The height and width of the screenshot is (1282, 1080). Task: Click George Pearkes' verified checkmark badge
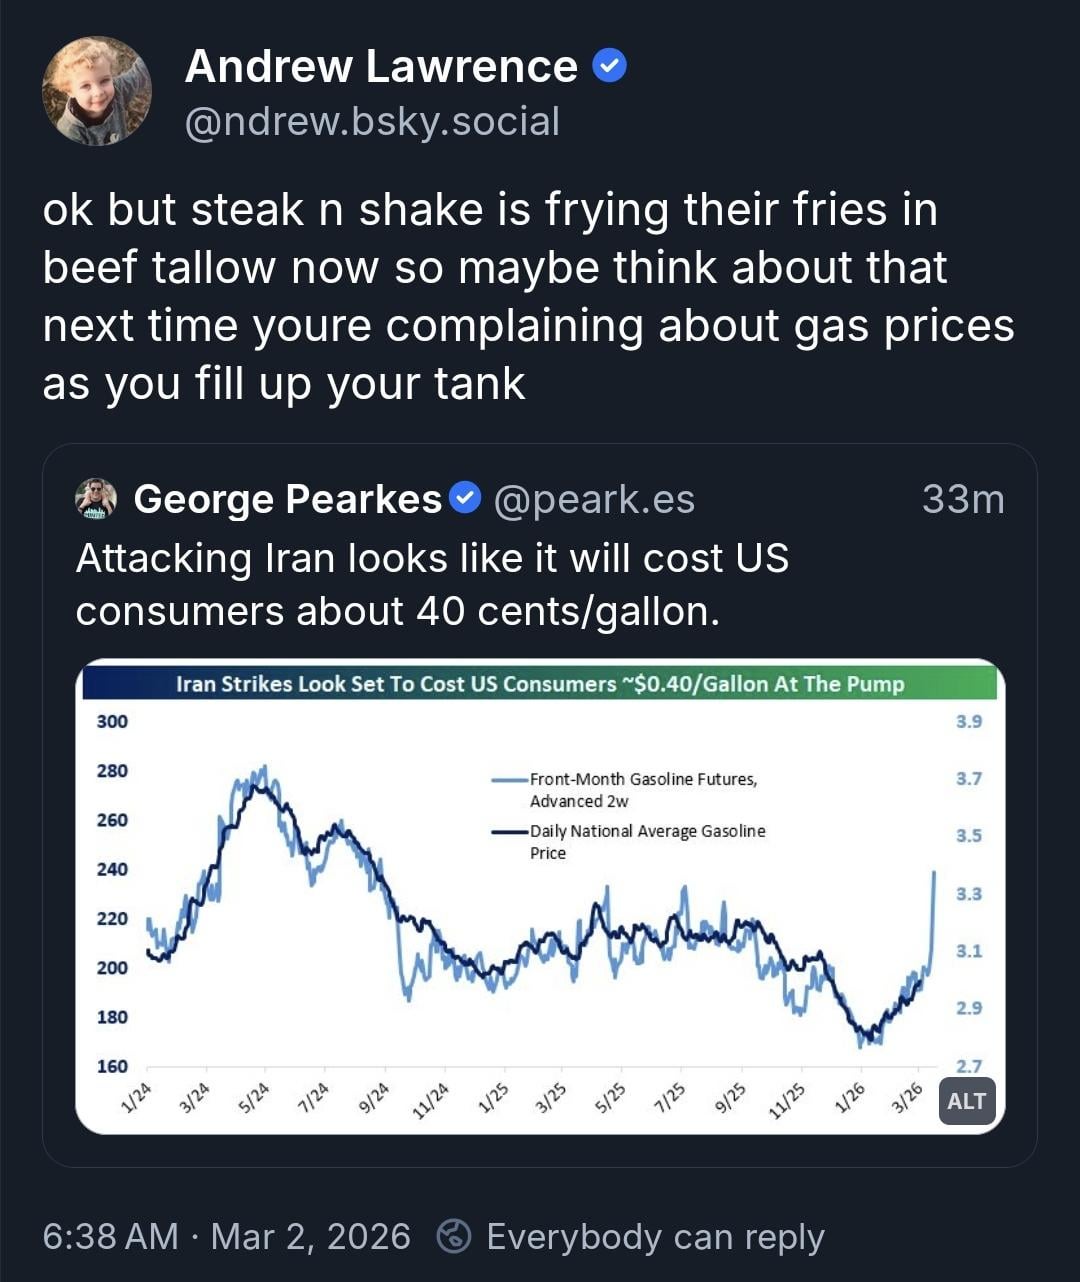coord(465,497)
